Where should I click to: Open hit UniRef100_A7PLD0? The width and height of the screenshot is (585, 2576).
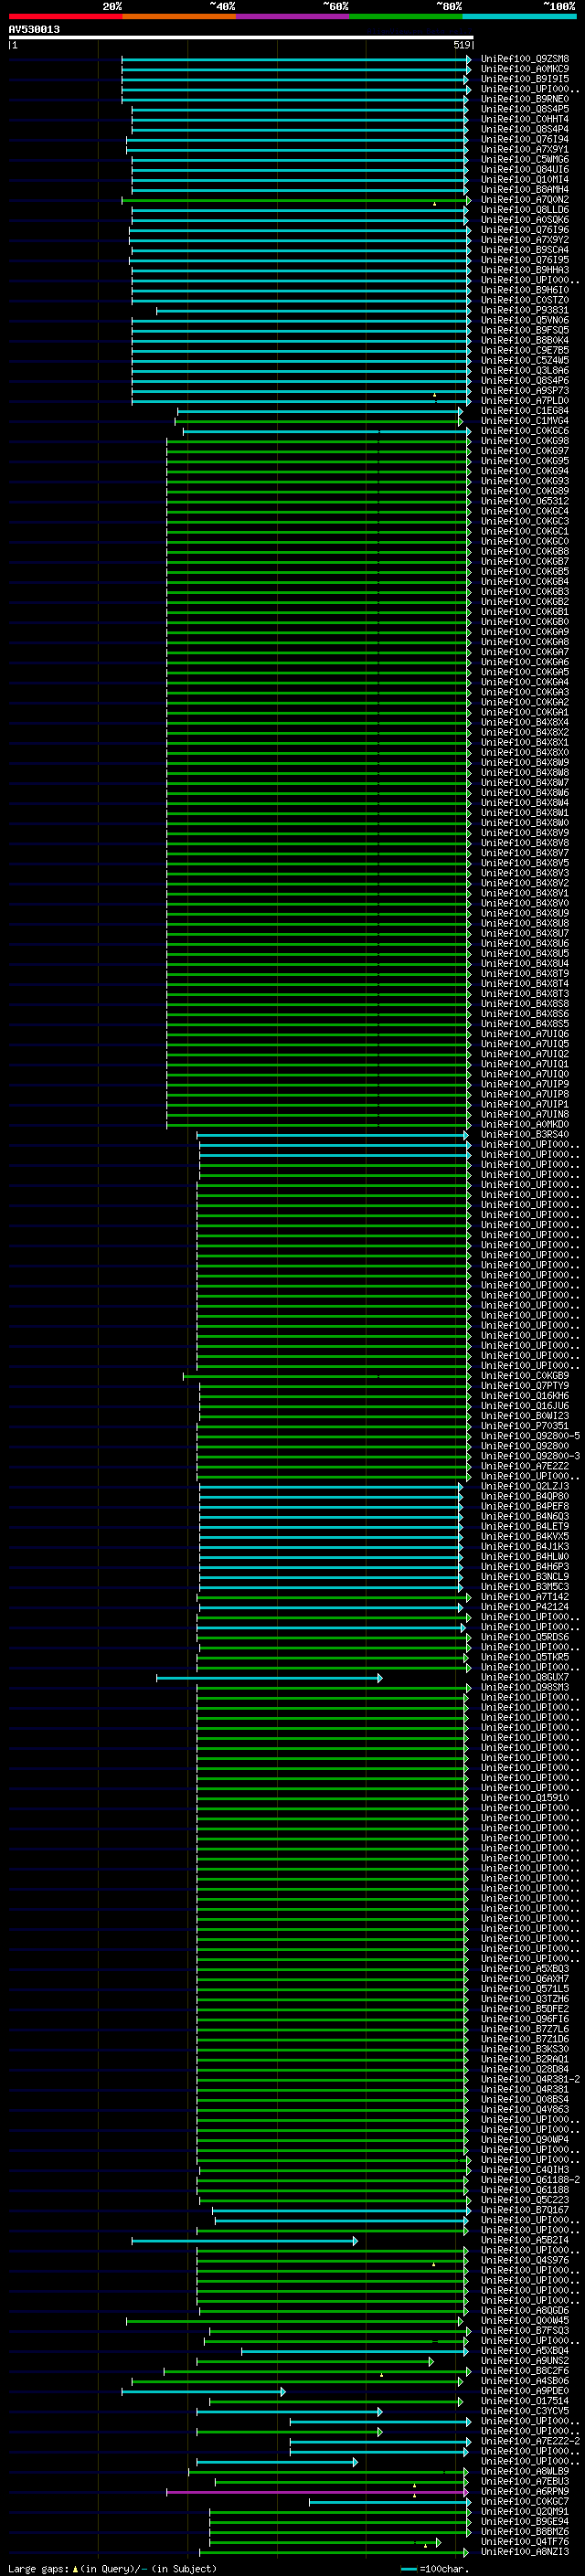tap(525, 401)
